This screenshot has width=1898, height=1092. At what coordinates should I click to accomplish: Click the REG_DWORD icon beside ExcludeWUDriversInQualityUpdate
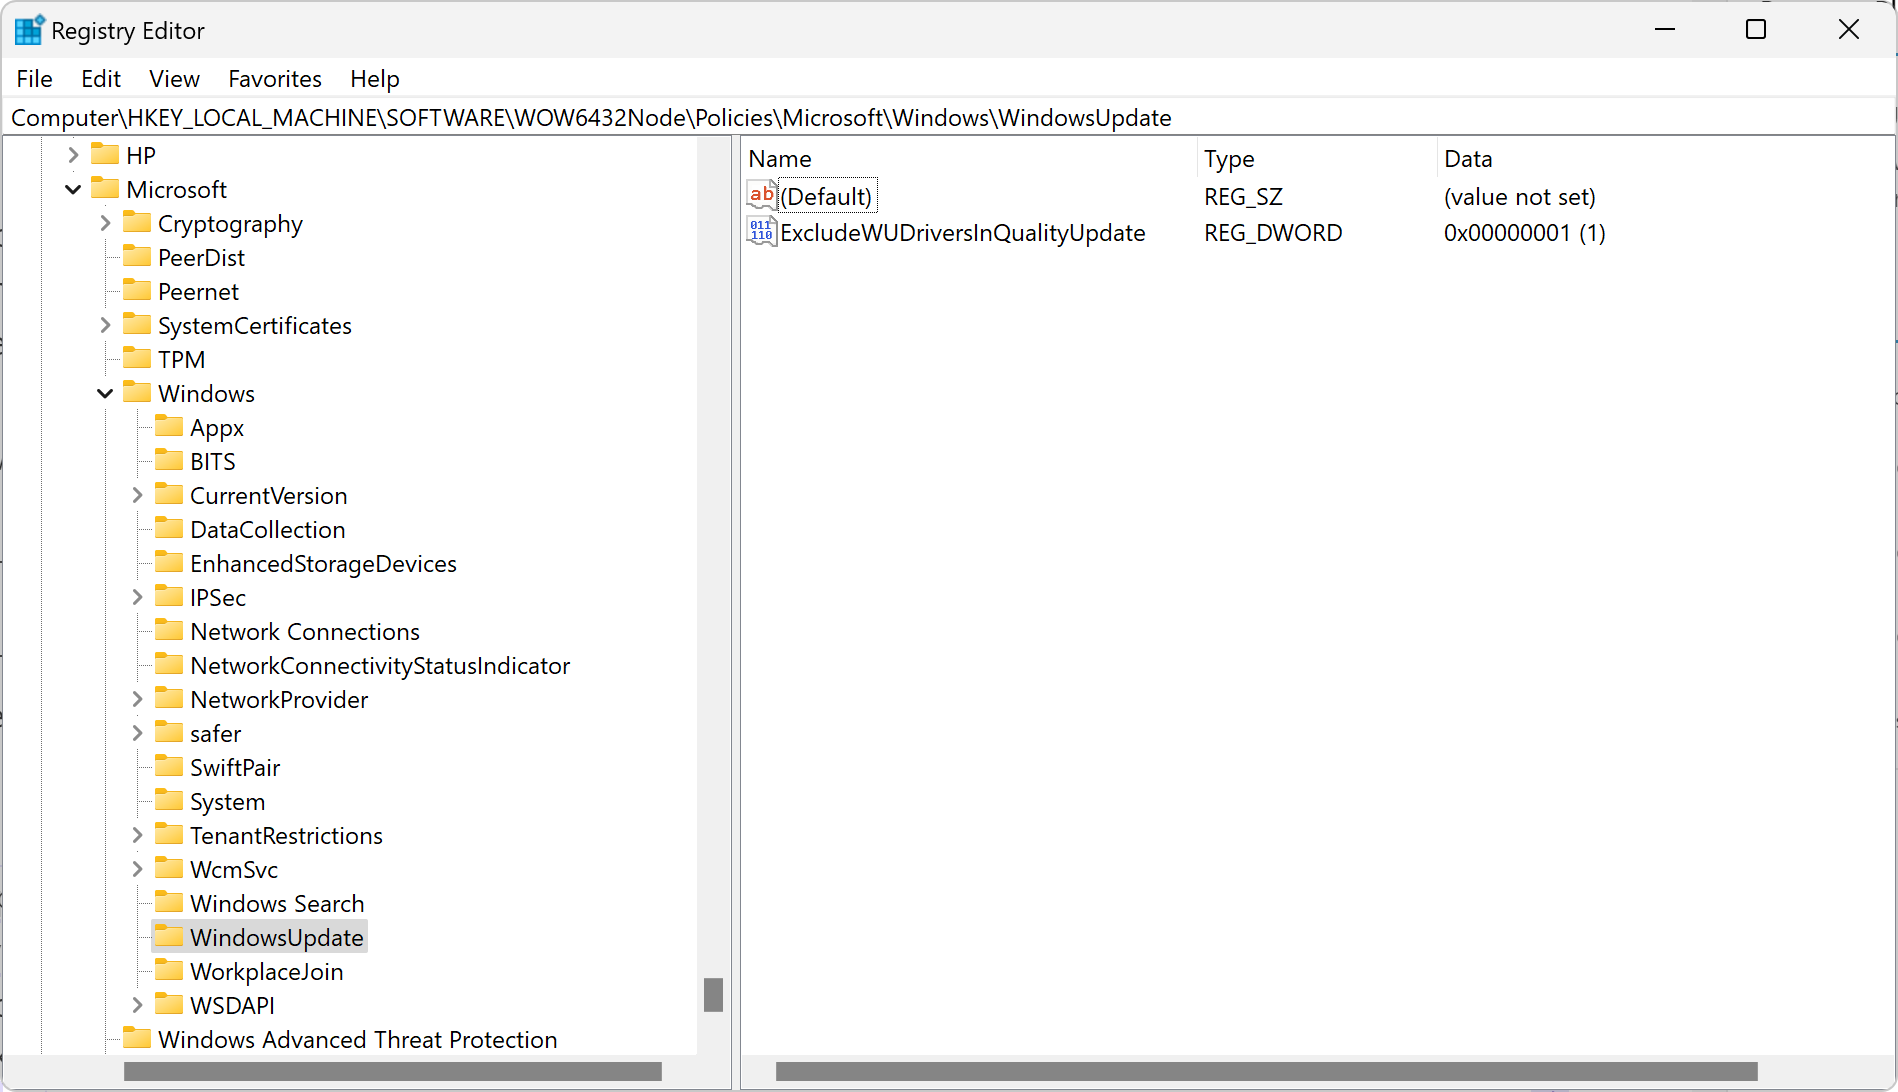point(761,231)
